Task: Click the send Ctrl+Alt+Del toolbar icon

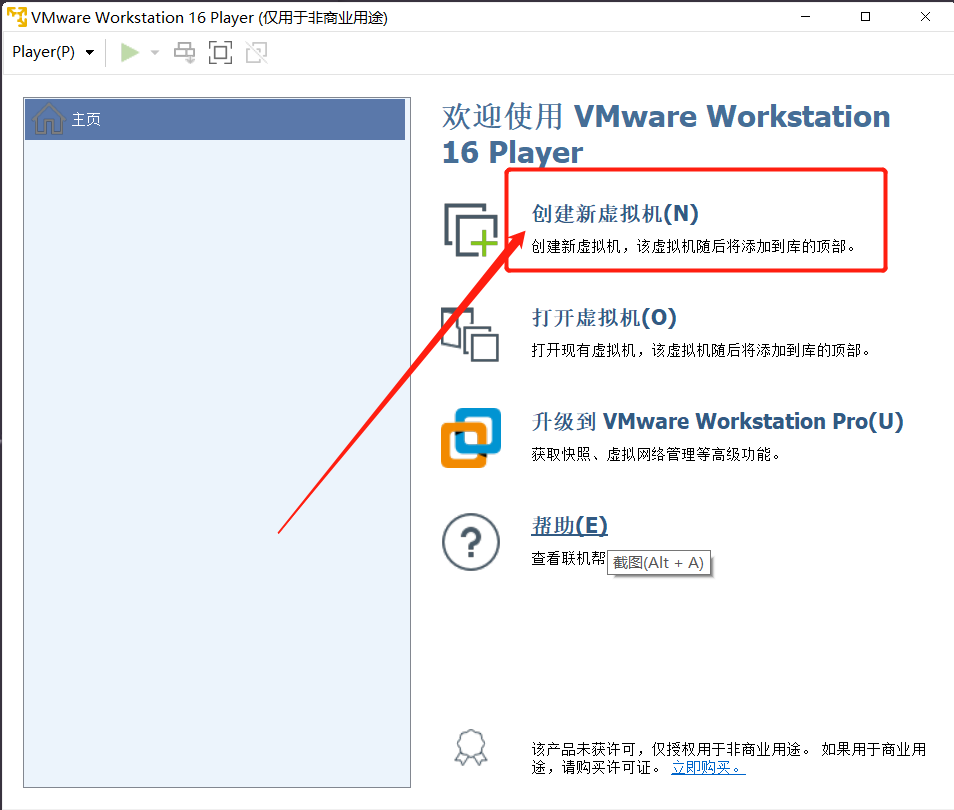Action: pos(184,52)
